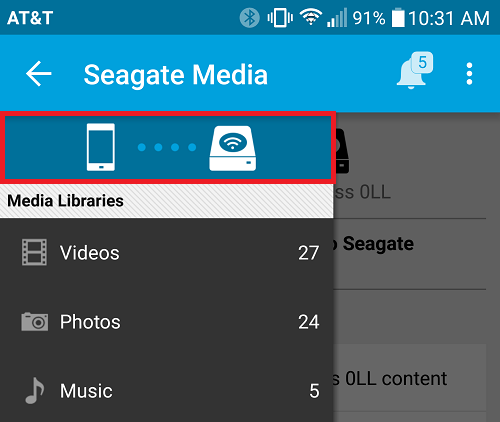Tap the wireless drive icon

point(233,148)
